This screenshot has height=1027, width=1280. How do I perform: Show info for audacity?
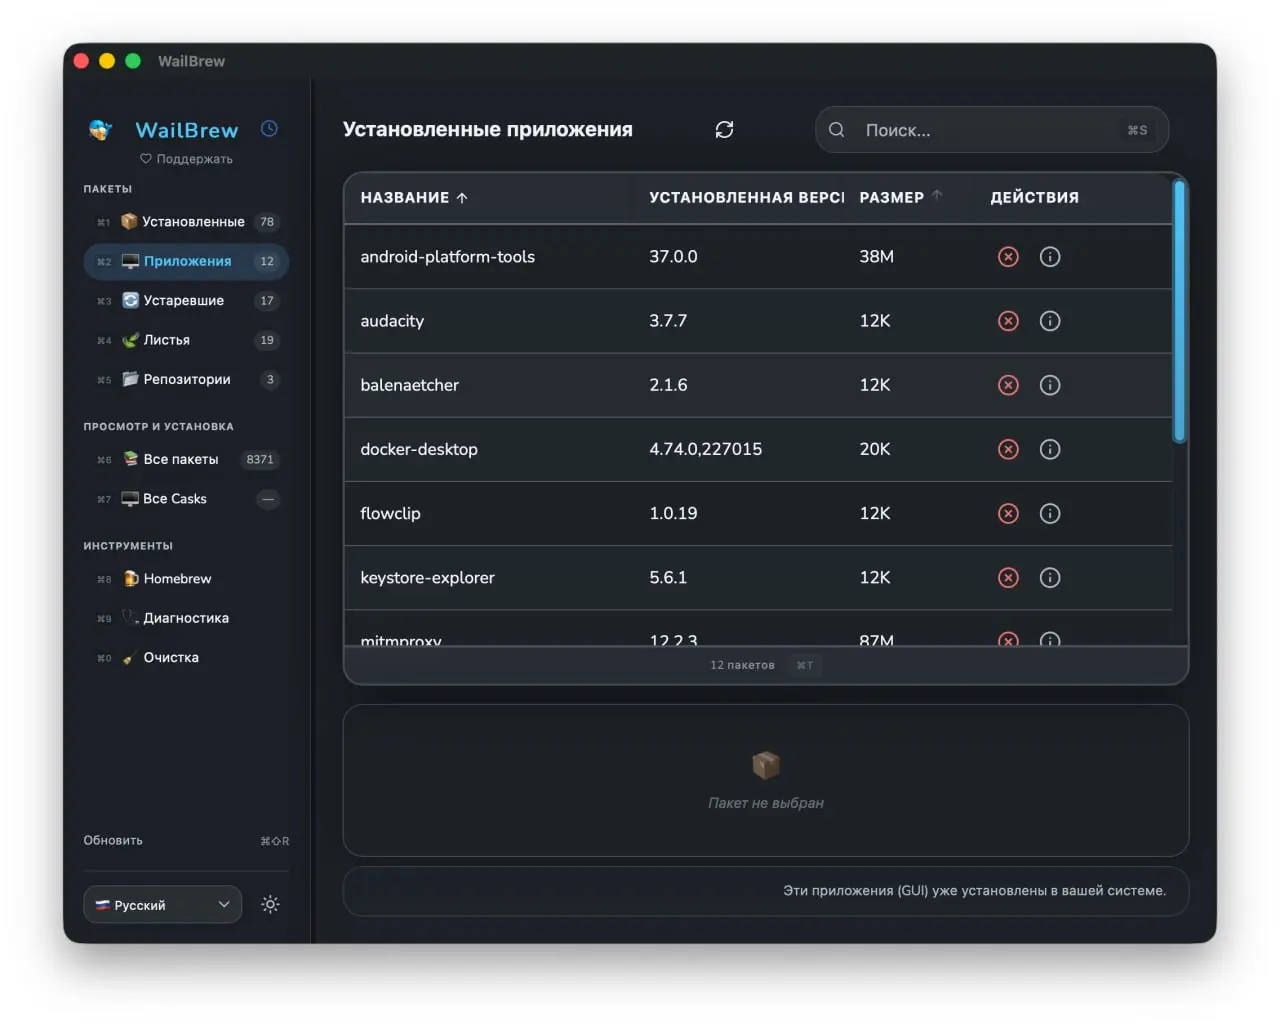click(1050, 321)
